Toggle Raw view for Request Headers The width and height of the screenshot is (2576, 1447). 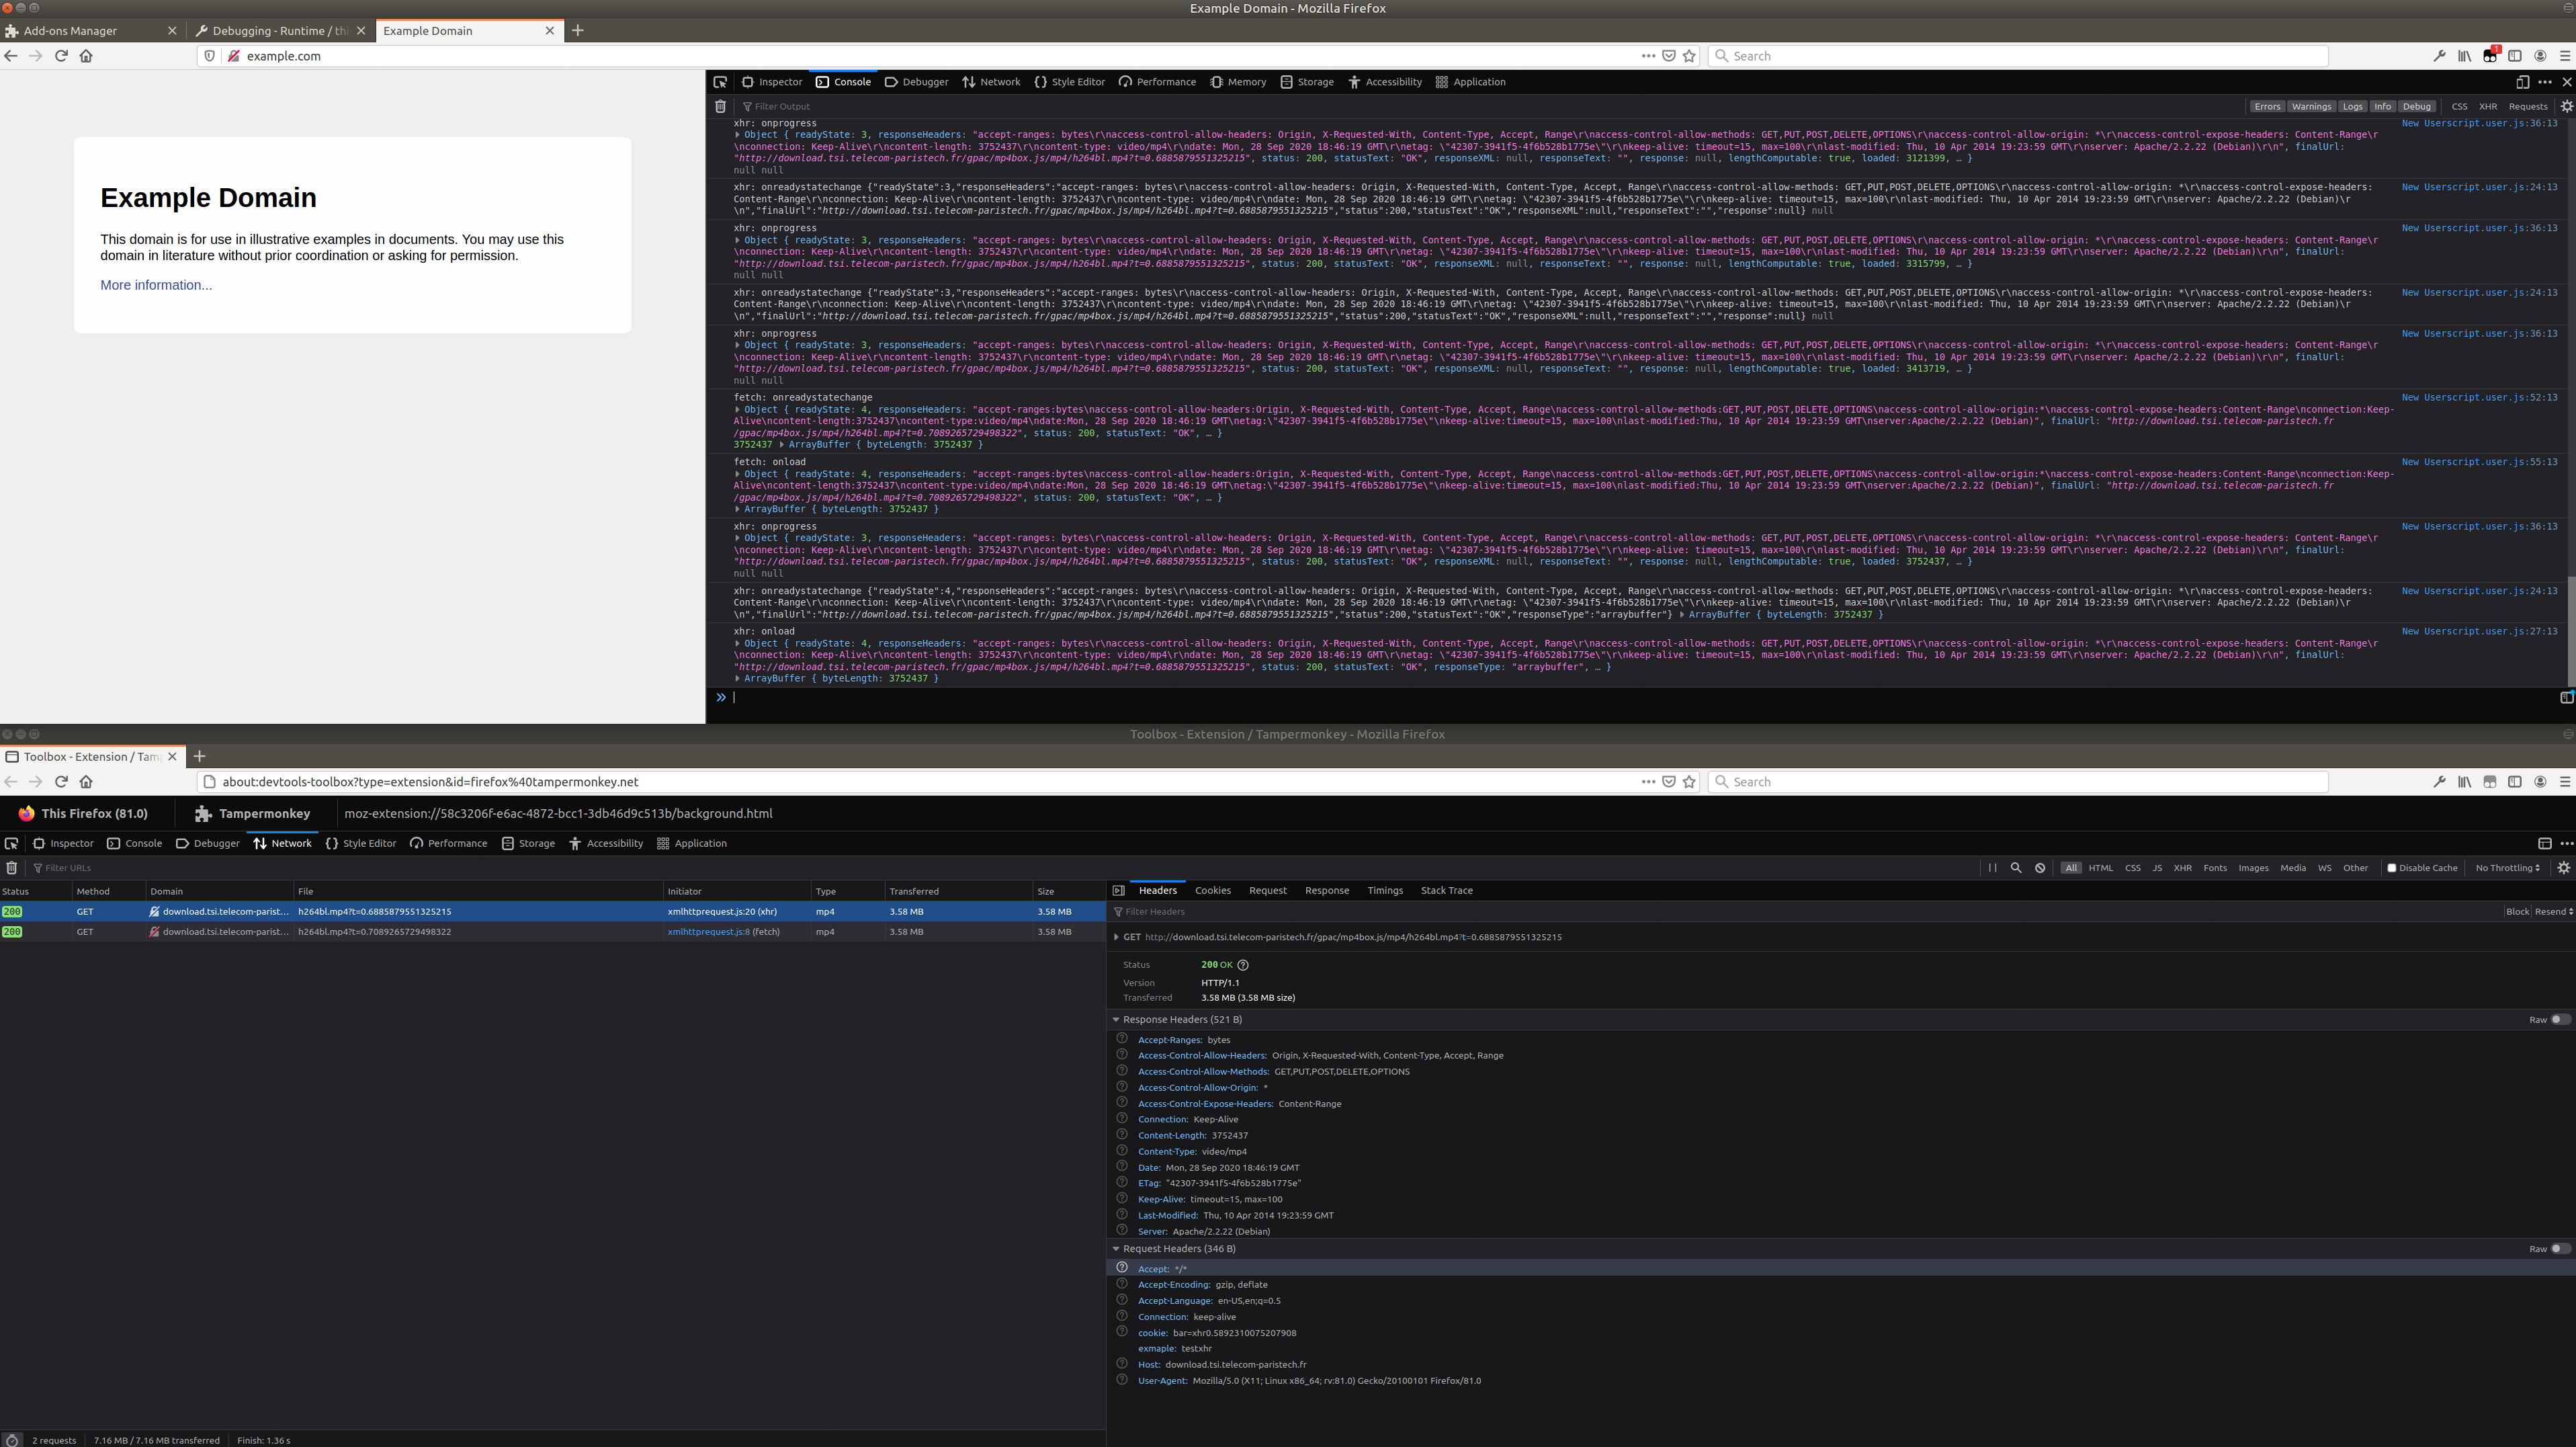pos(2560,1248)
